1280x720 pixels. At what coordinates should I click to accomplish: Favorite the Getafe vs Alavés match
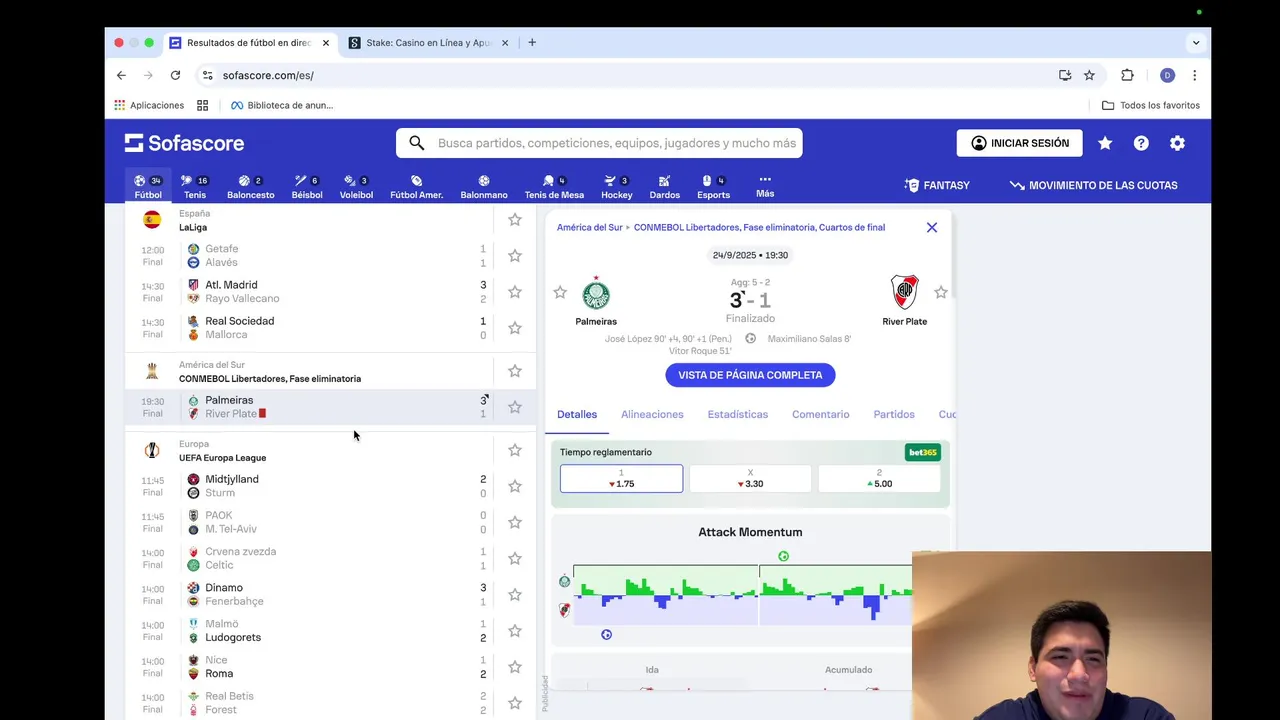(515, 255)
